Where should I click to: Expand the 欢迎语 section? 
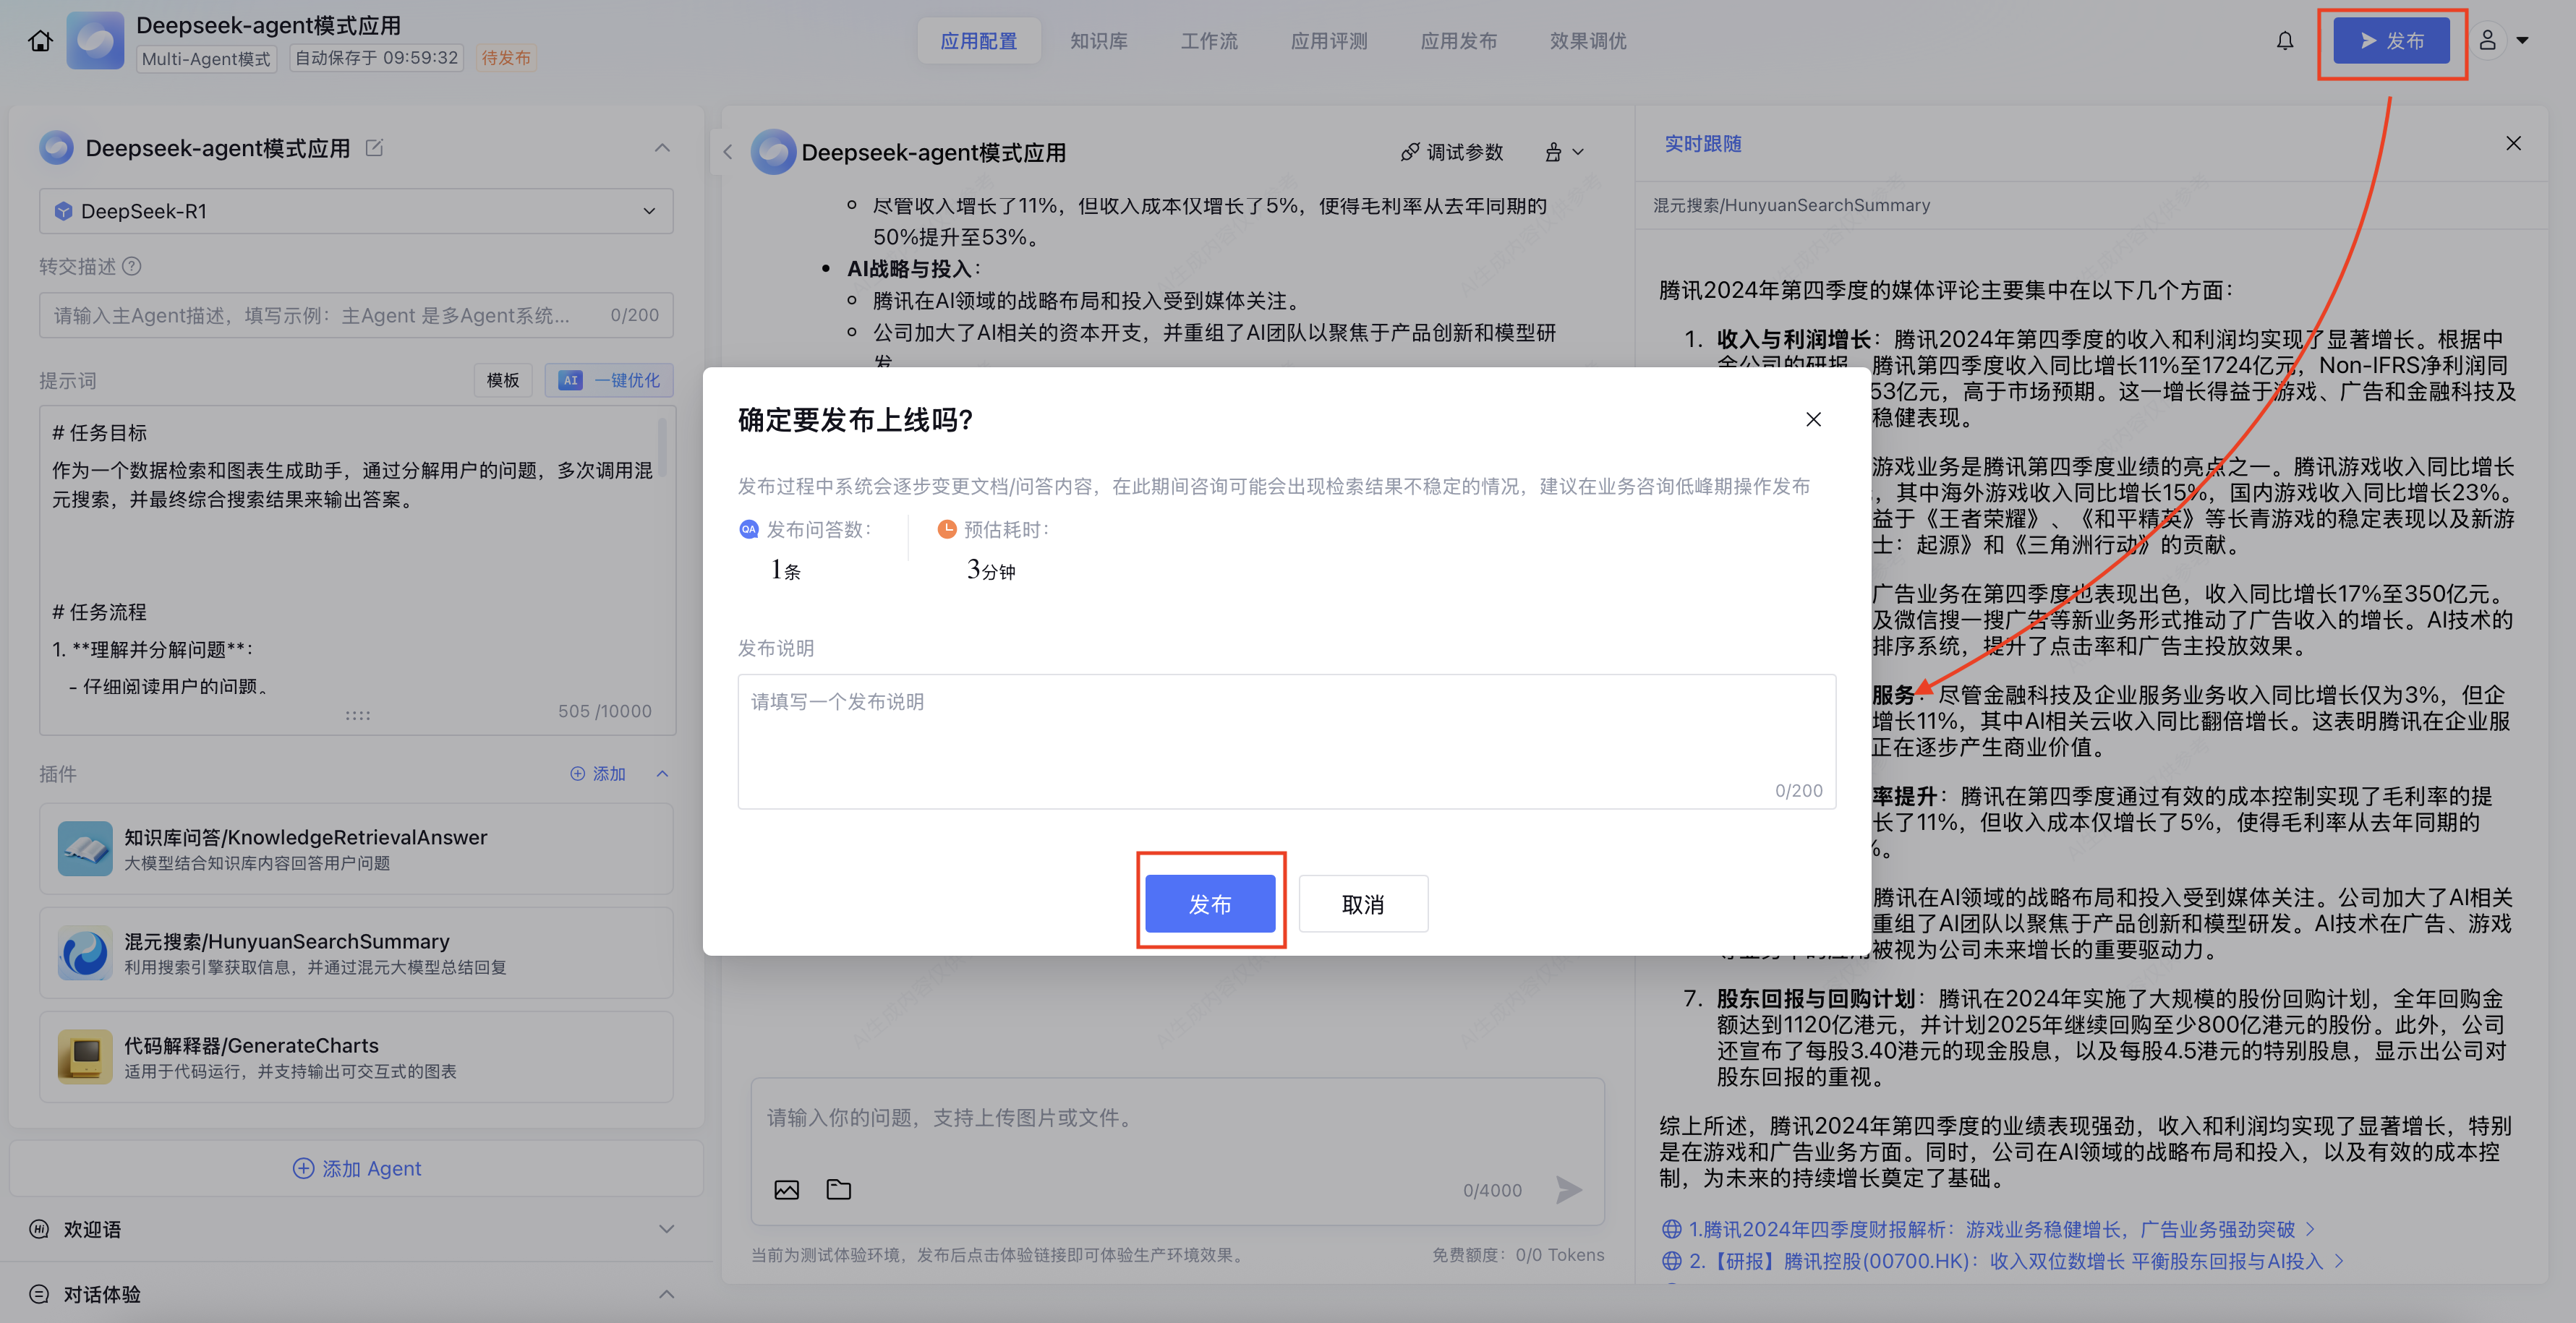pos(666,1229)
